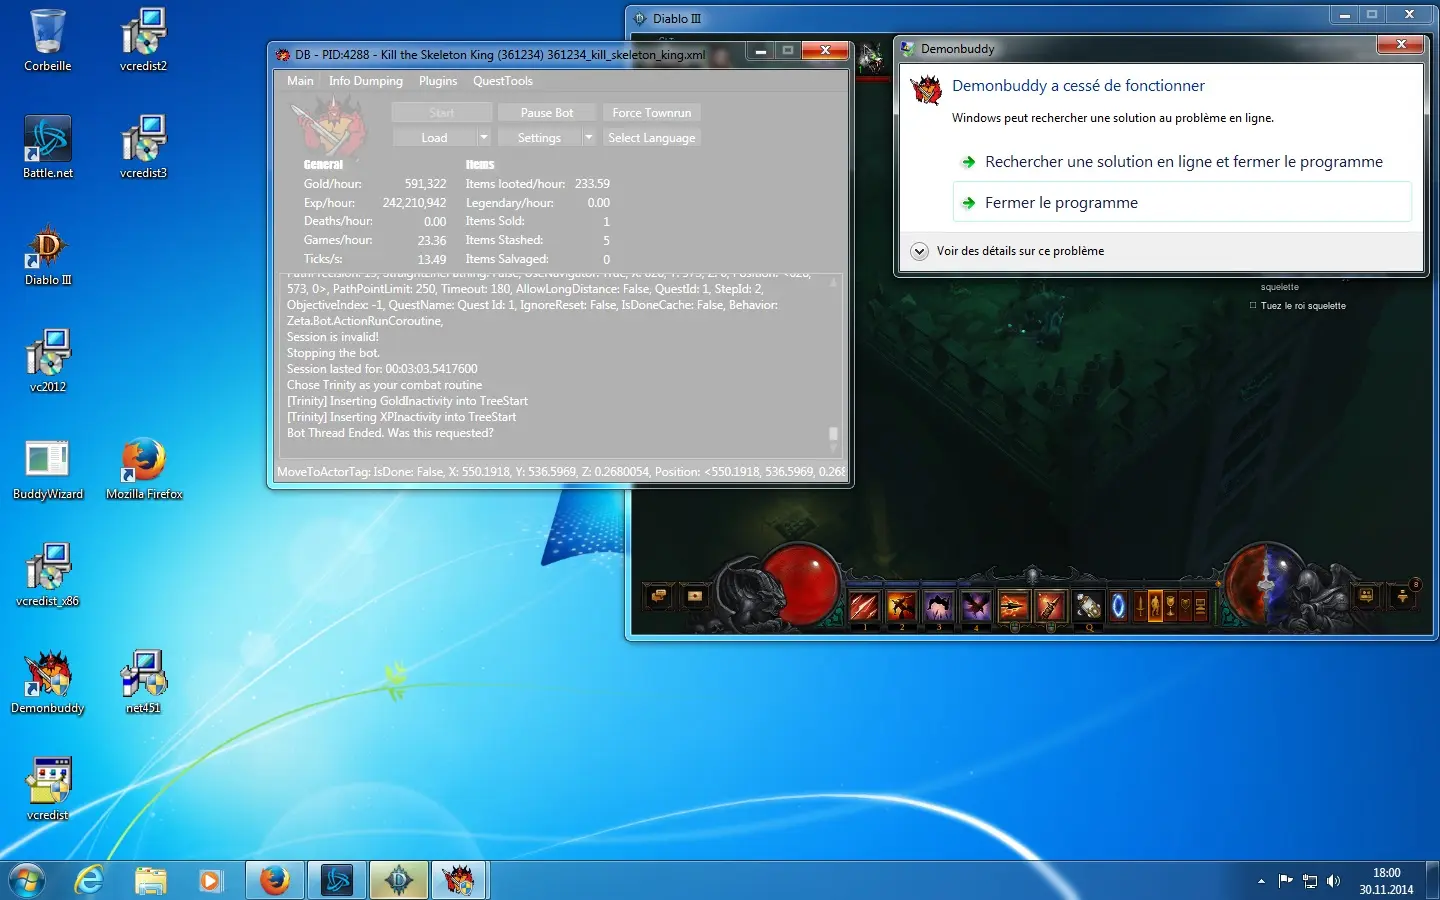Select the Battle.net desktop shortcut

click(x=48, y=147)
